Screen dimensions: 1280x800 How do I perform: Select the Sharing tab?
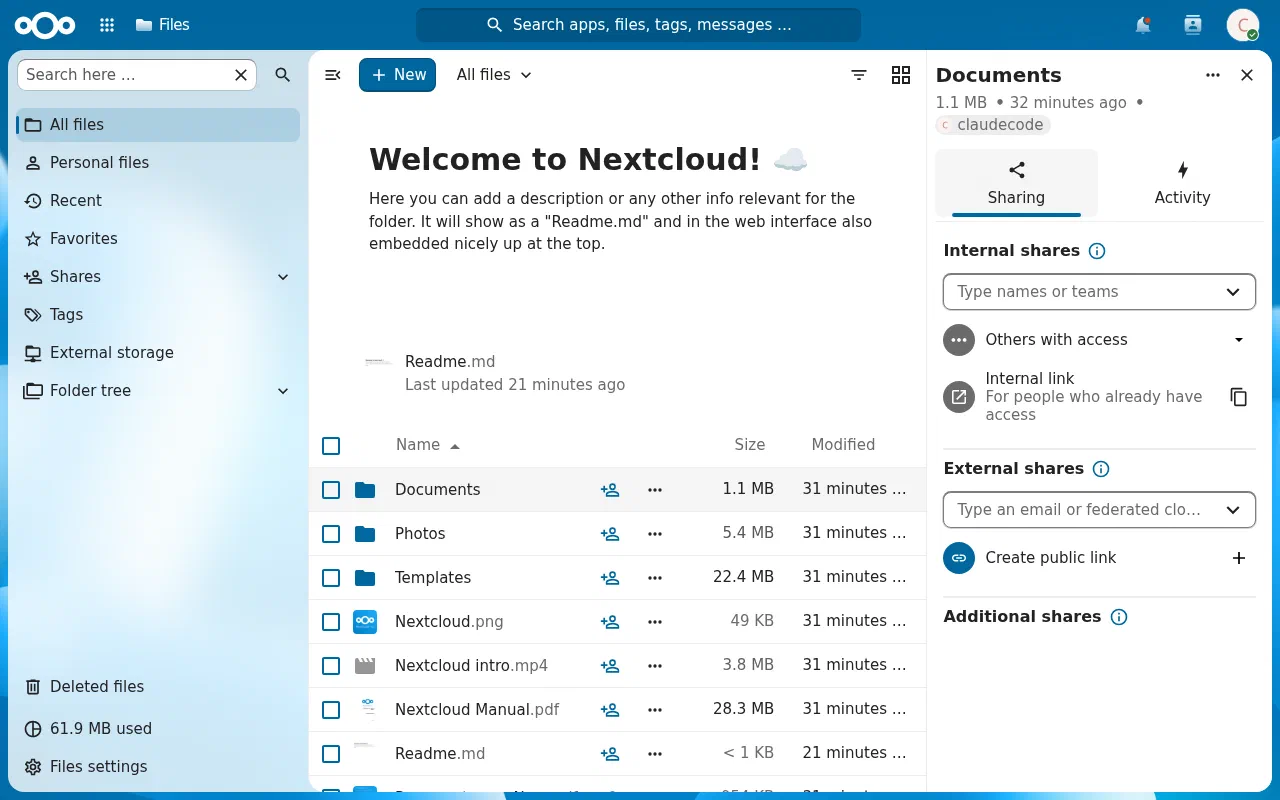(x=1016, y=183)
